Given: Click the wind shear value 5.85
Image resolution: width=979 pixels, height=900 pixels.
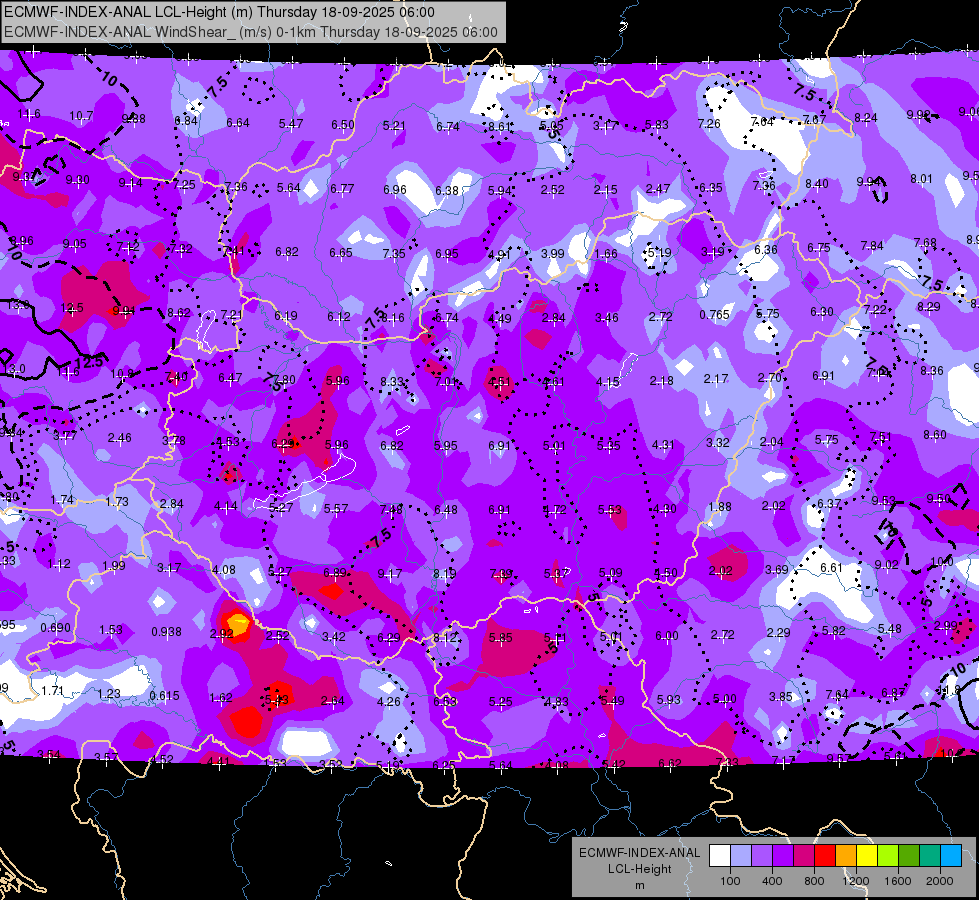Looking at the screenshot, I should 501,638.
